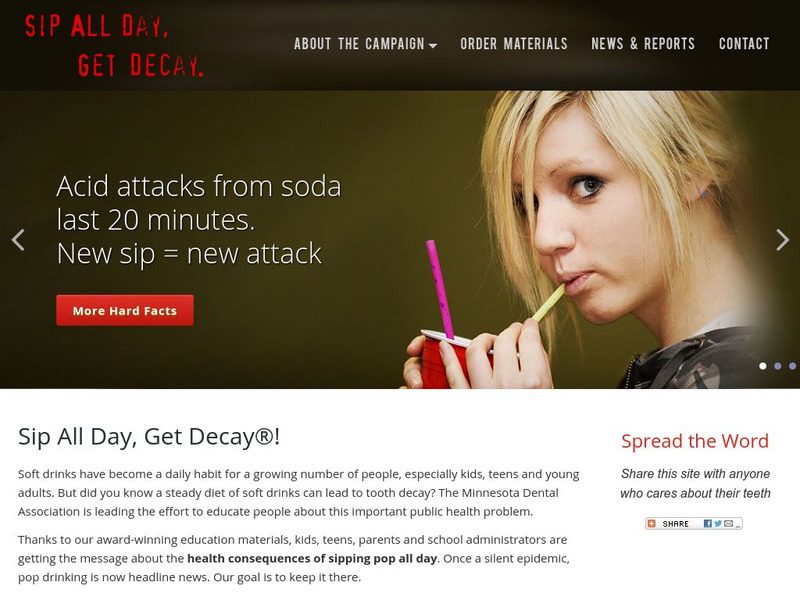Advance to the next slide arrow
Screen dimensions: 800x600
tap(782, 240)
